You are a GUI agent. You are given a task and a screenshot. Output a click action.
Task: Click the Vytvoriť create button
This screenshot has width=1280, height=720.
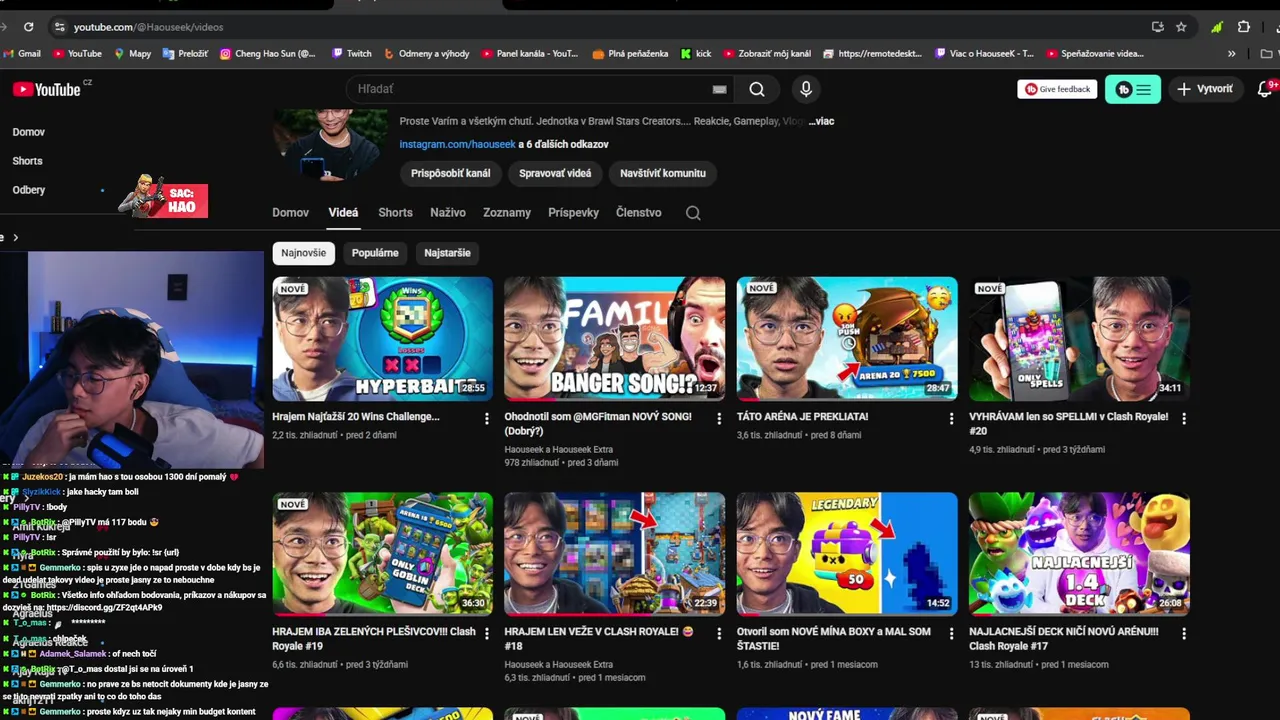click(1205, 89)
